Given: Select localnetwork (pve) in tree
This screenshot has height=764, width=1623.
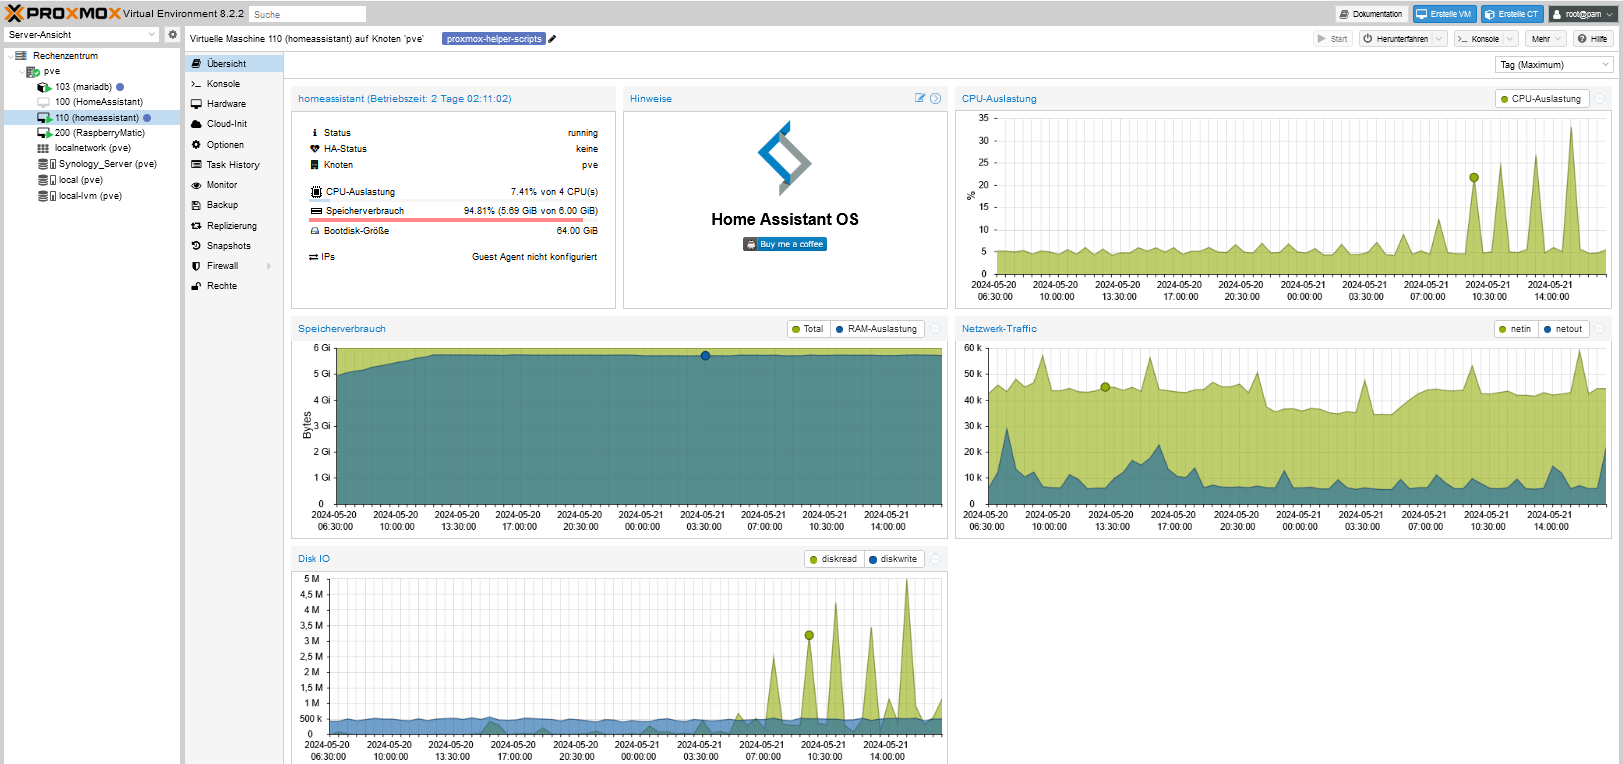Looking at the screenshot, I should [x=92, y=148].
